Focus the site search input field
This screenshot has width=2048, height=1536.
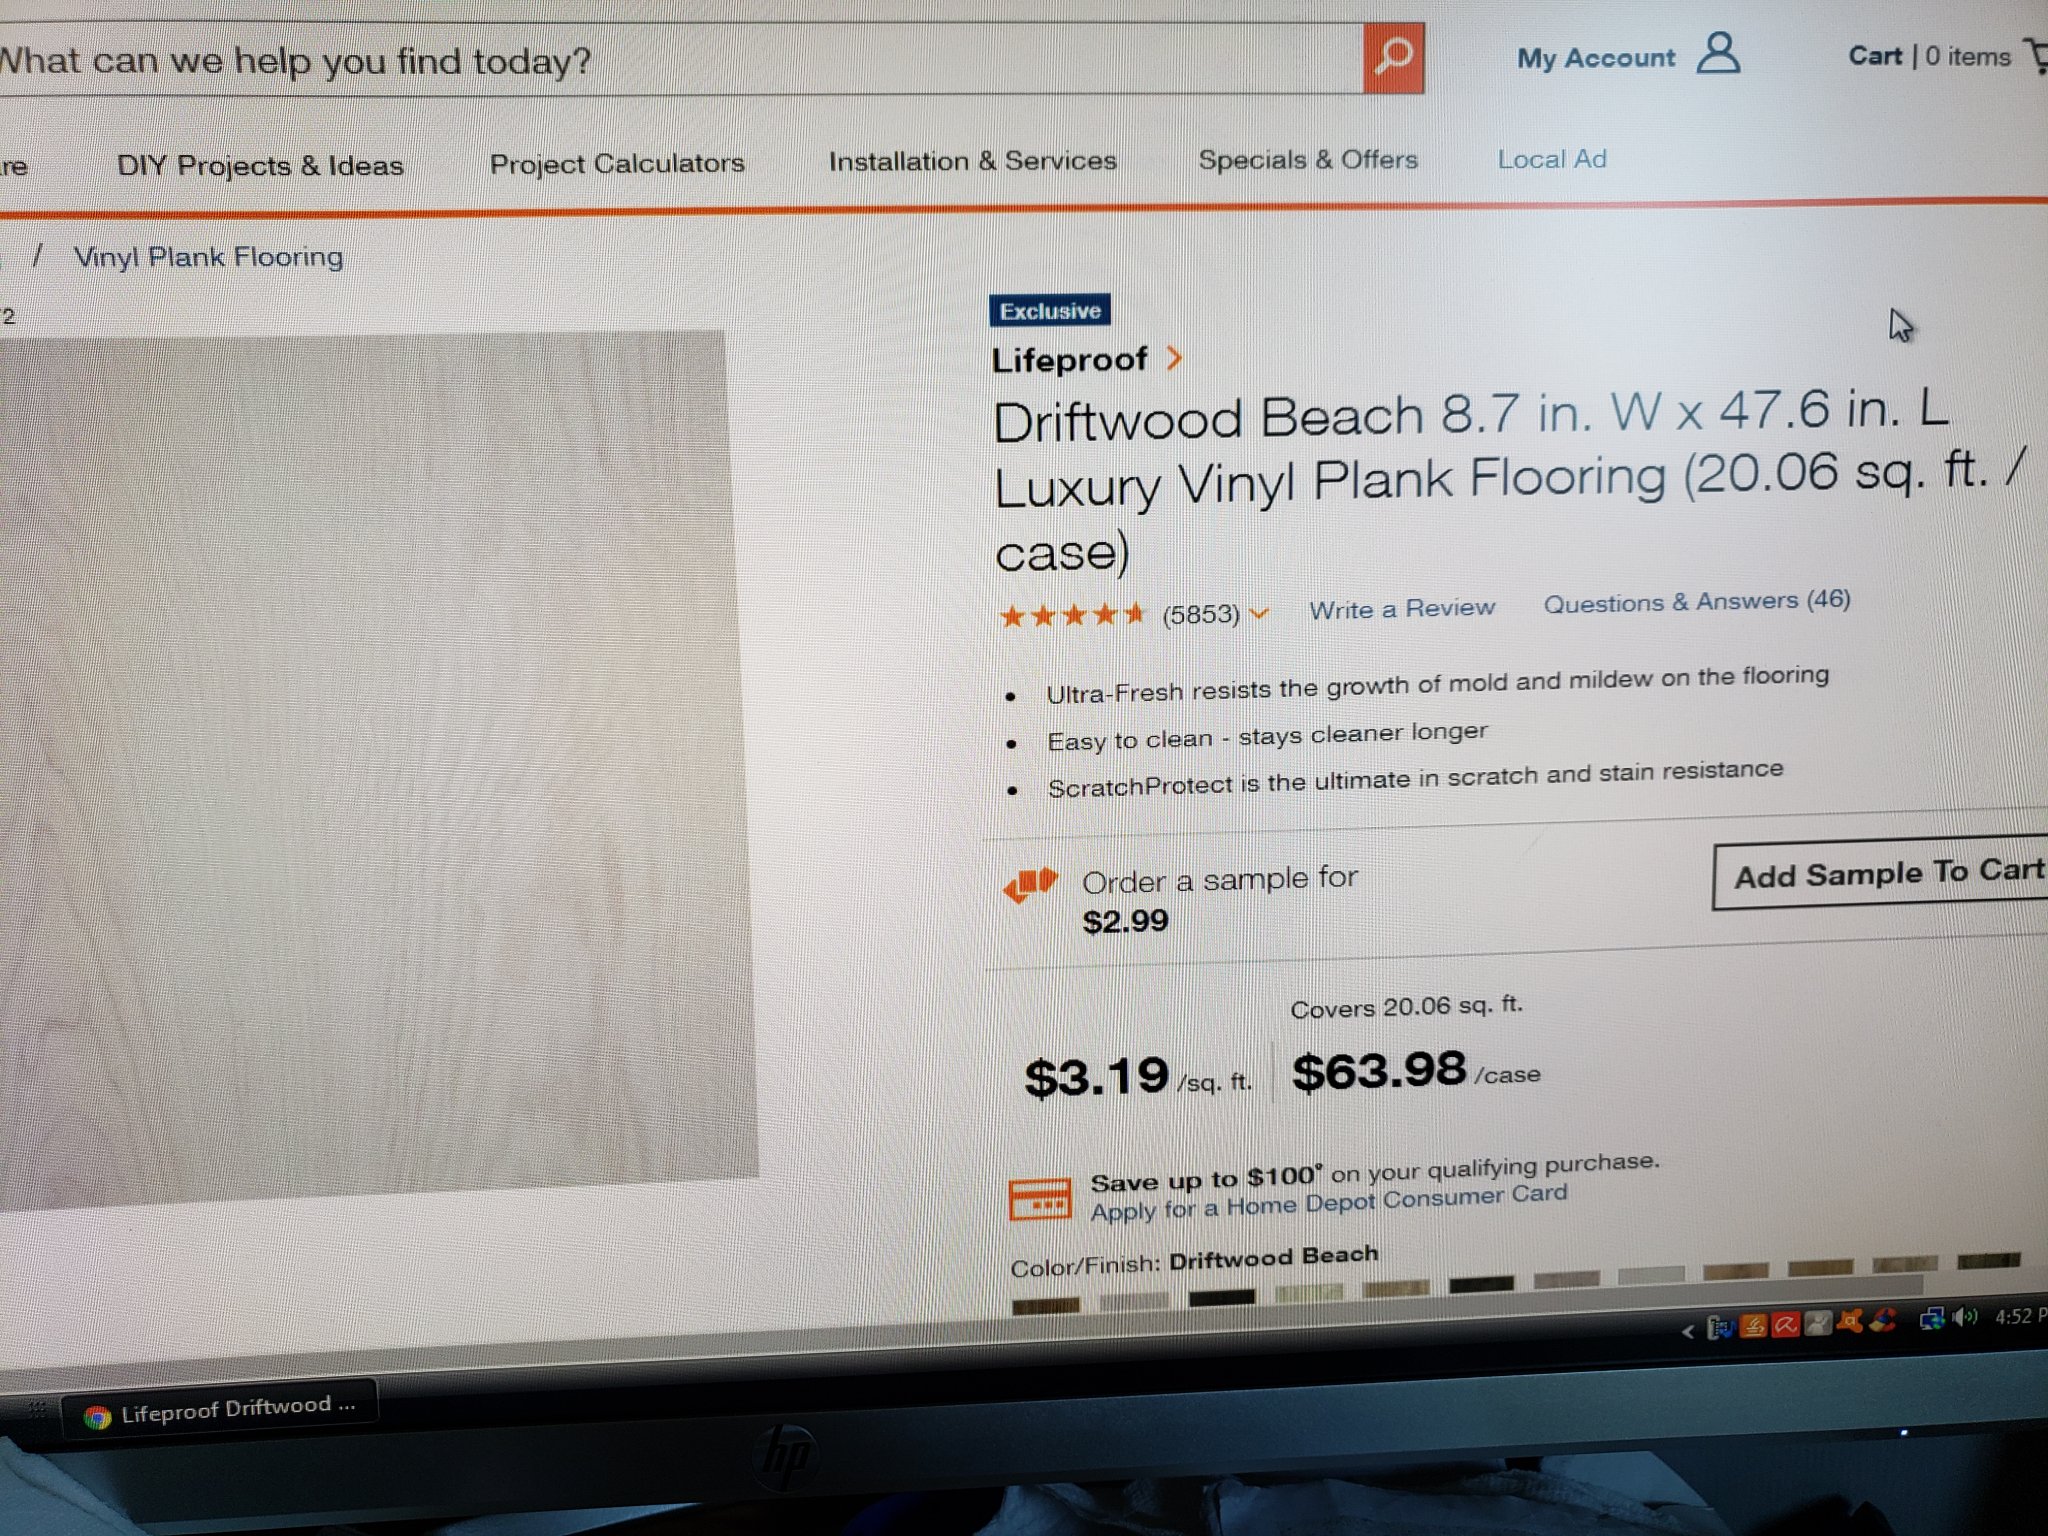(x=680, y=60)
